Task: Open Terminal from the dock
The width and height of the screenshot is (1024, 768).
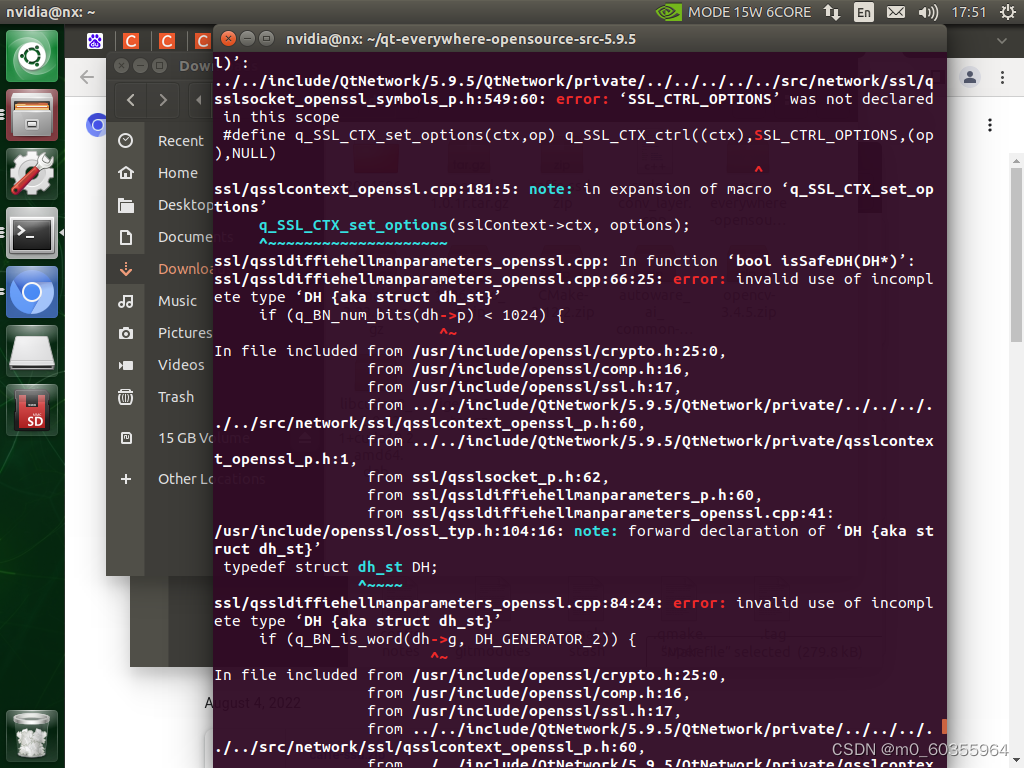Action: tap(31, 232)
